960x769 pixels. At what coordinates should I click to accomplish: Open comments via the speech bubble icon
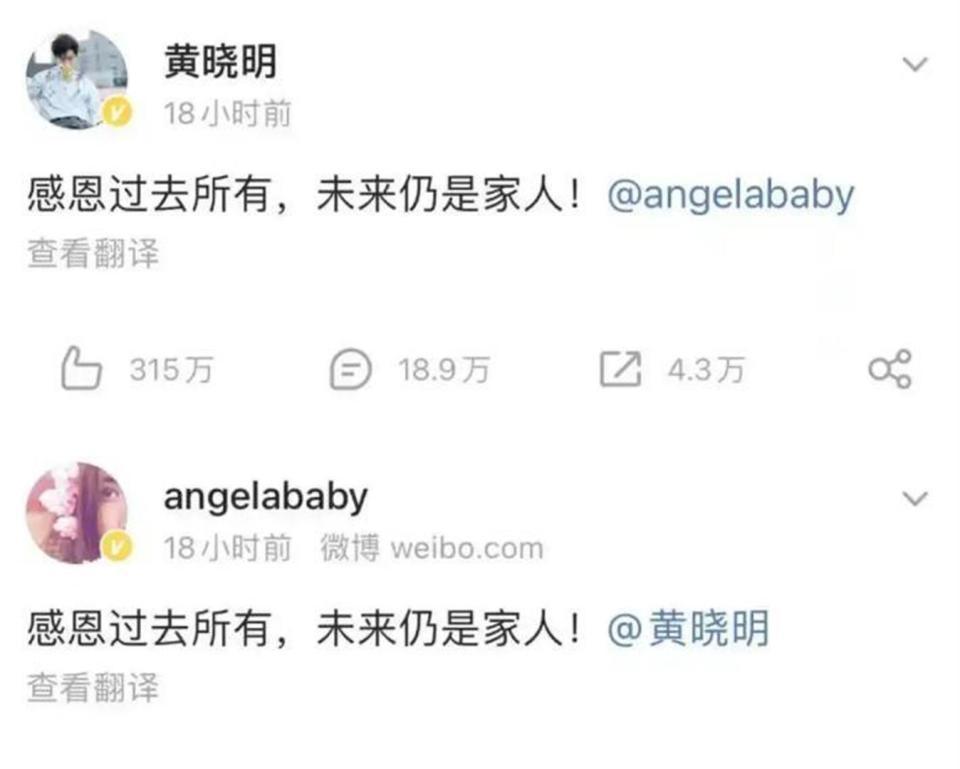pos(350,369)
